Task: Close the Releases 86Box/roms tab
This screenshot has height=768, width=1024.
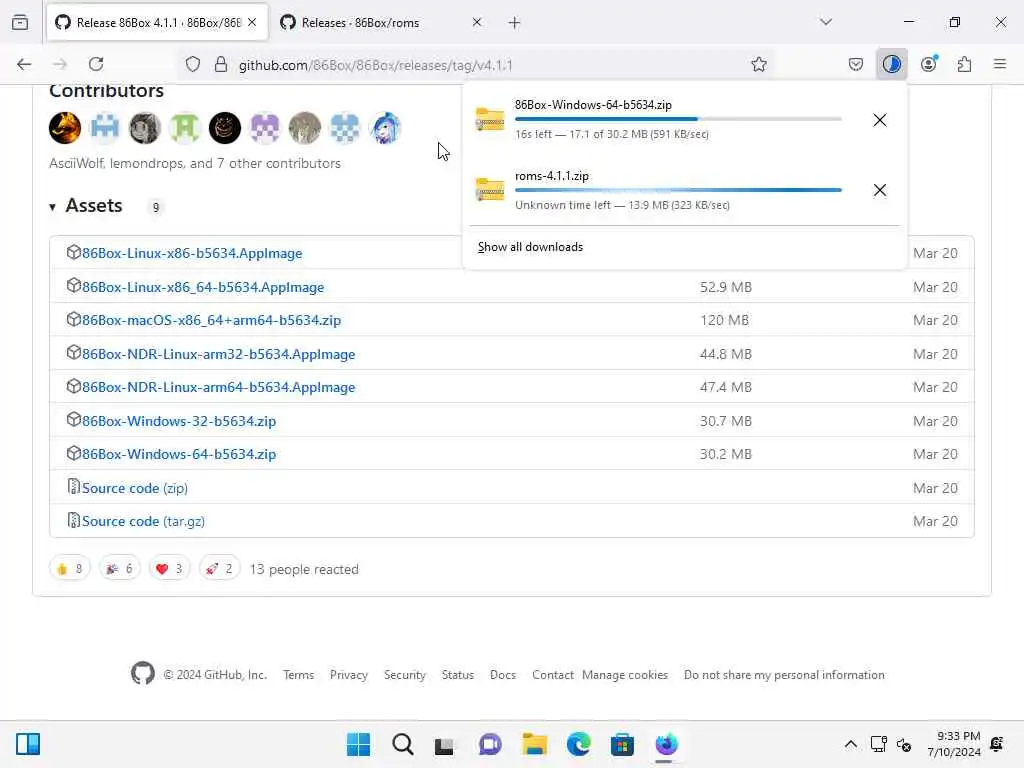Action: tap(477, 22)
